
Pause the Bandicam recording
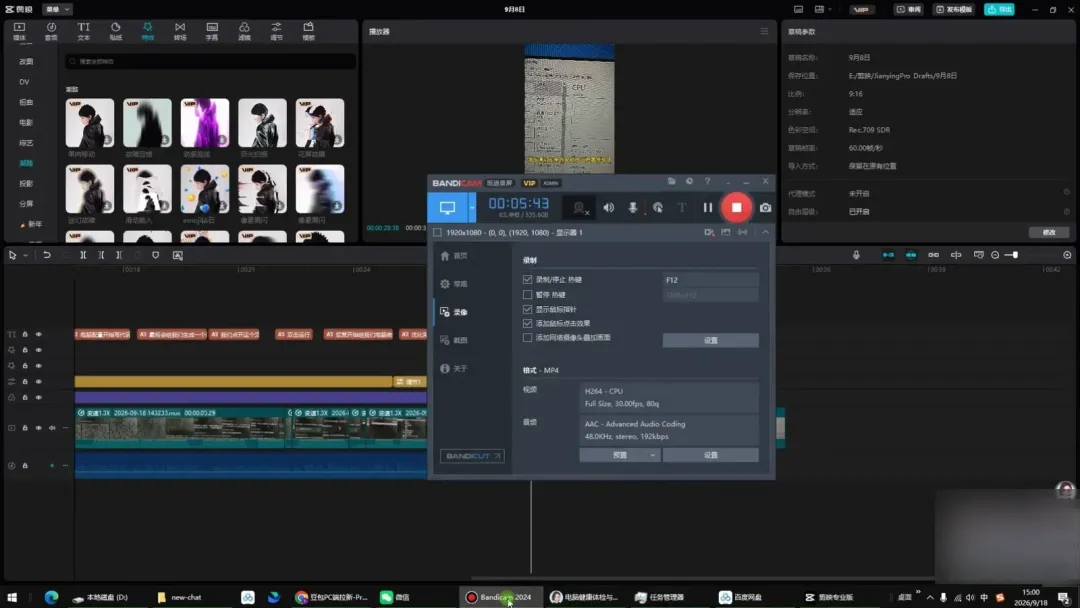707,207
